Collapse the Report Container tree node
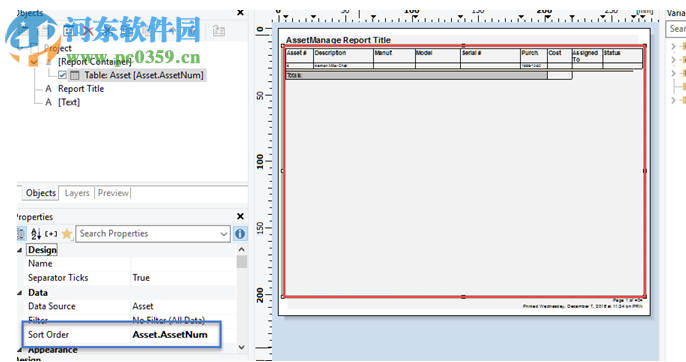The height and width of the screenshot is (362, 686). pyautogui.click(x=34, y=62)
